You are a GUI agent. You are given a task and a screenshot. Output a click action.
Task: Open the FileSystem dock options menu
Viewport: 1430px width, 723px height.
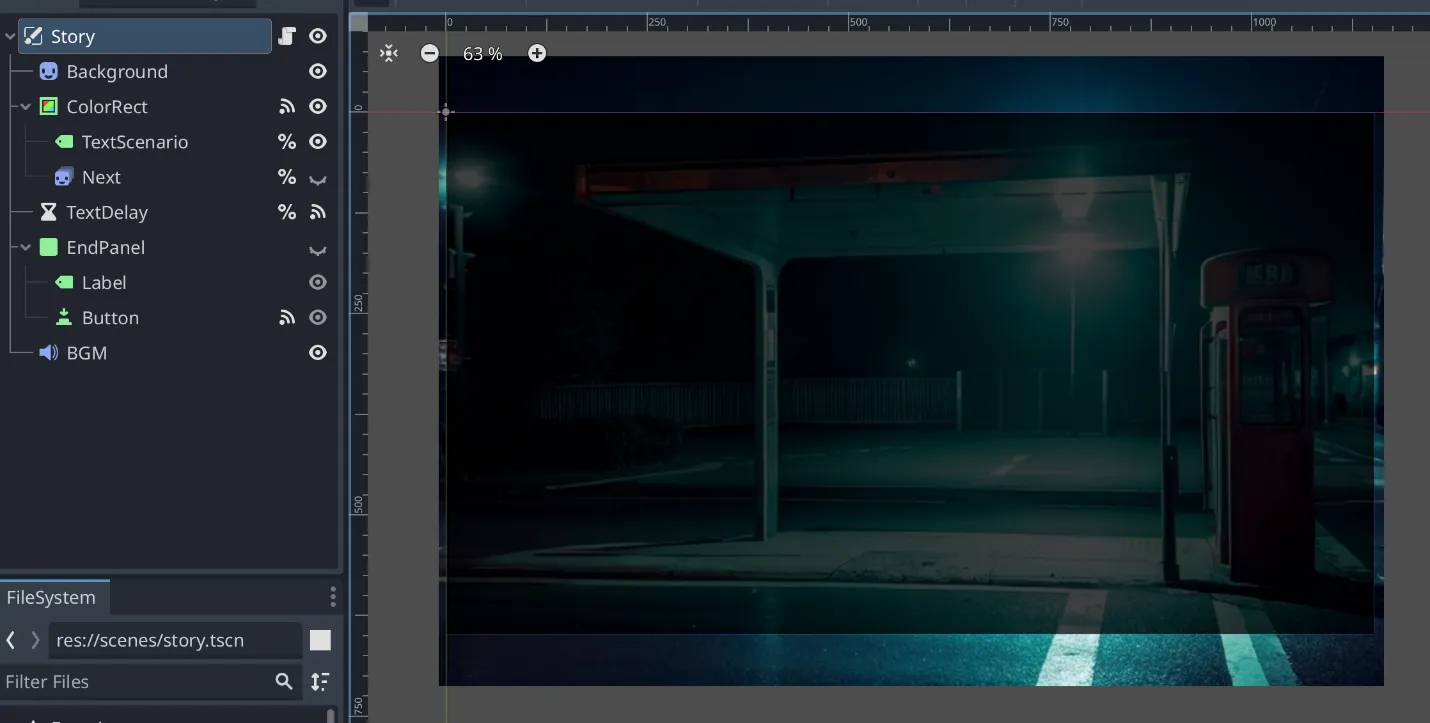click(333, 597)
